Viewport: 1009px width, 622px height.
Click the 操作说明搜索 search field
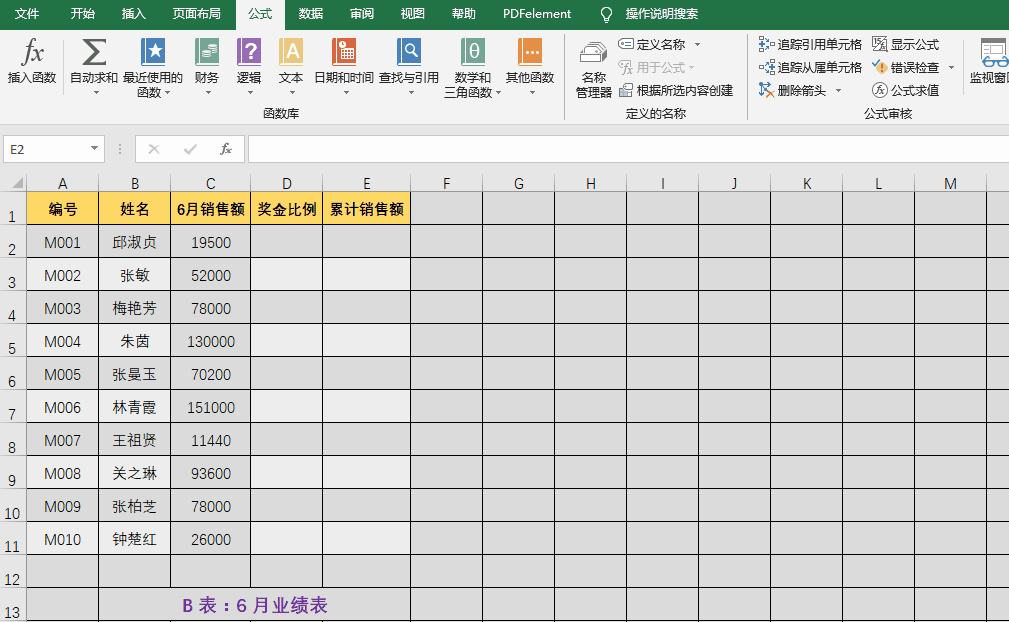[x=662, y=14]
